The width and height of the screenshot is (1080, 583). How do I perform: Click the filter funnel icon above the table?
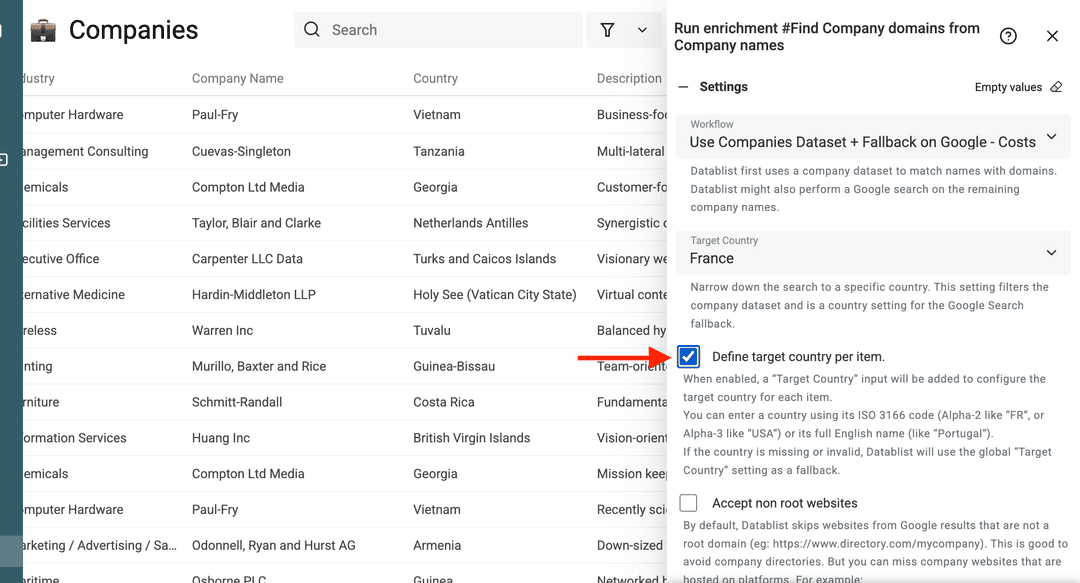(607, 30)
